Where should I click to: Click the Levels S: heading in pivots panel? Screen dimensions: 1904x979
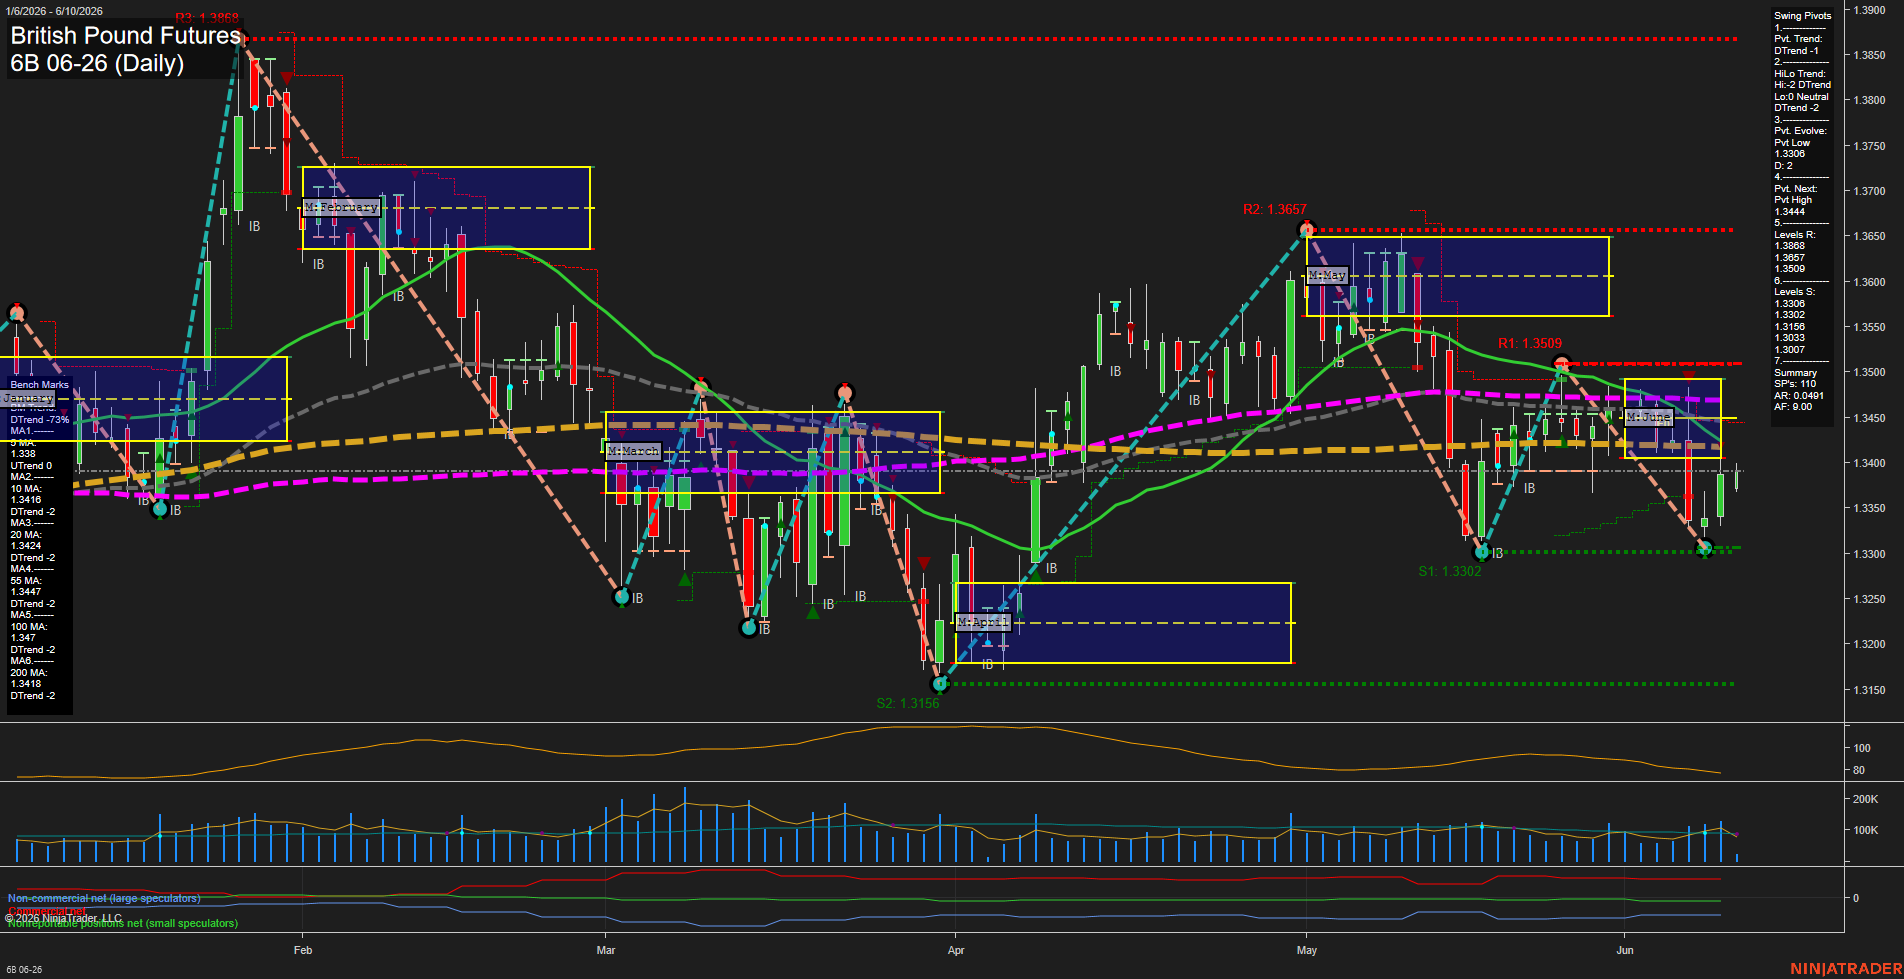[1795, 292]
